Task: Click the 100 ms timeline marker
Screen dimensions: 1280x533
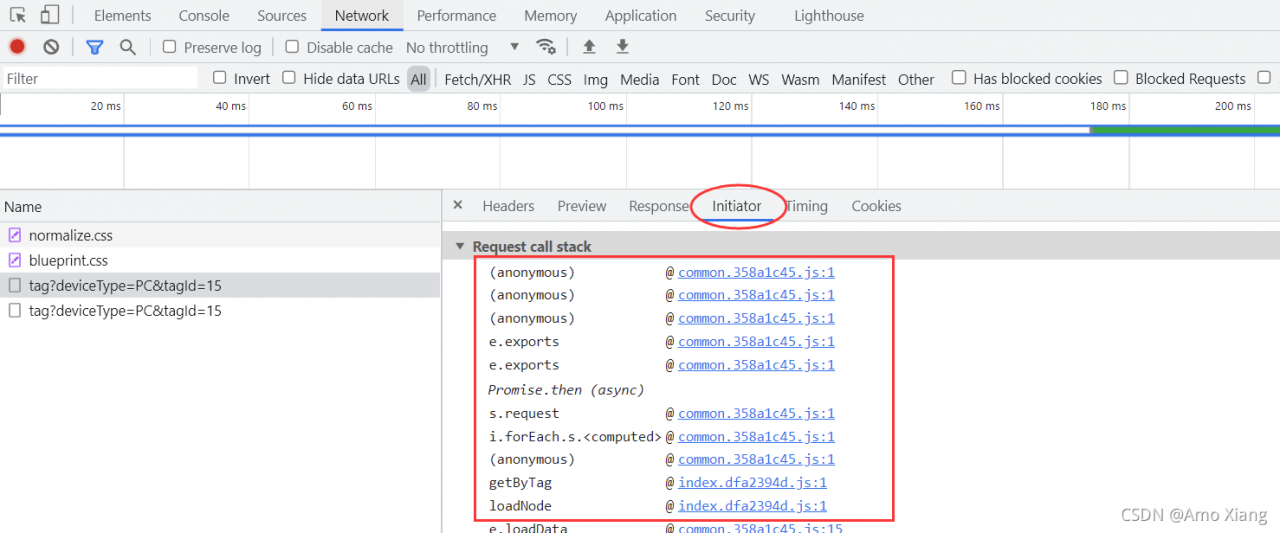Action: pos(605,106)
